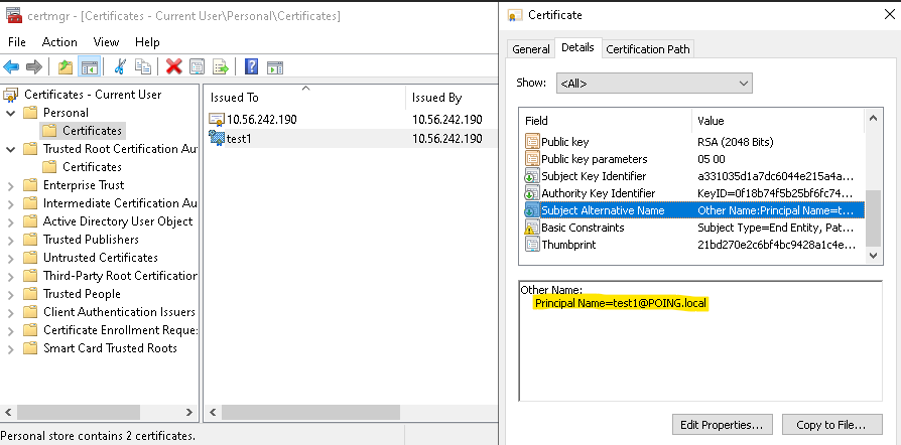The width and height of the screenshot is (901, 445).
Task: Collapse the Trusted Root Certification Authorities node
Action: coord(10,149)
